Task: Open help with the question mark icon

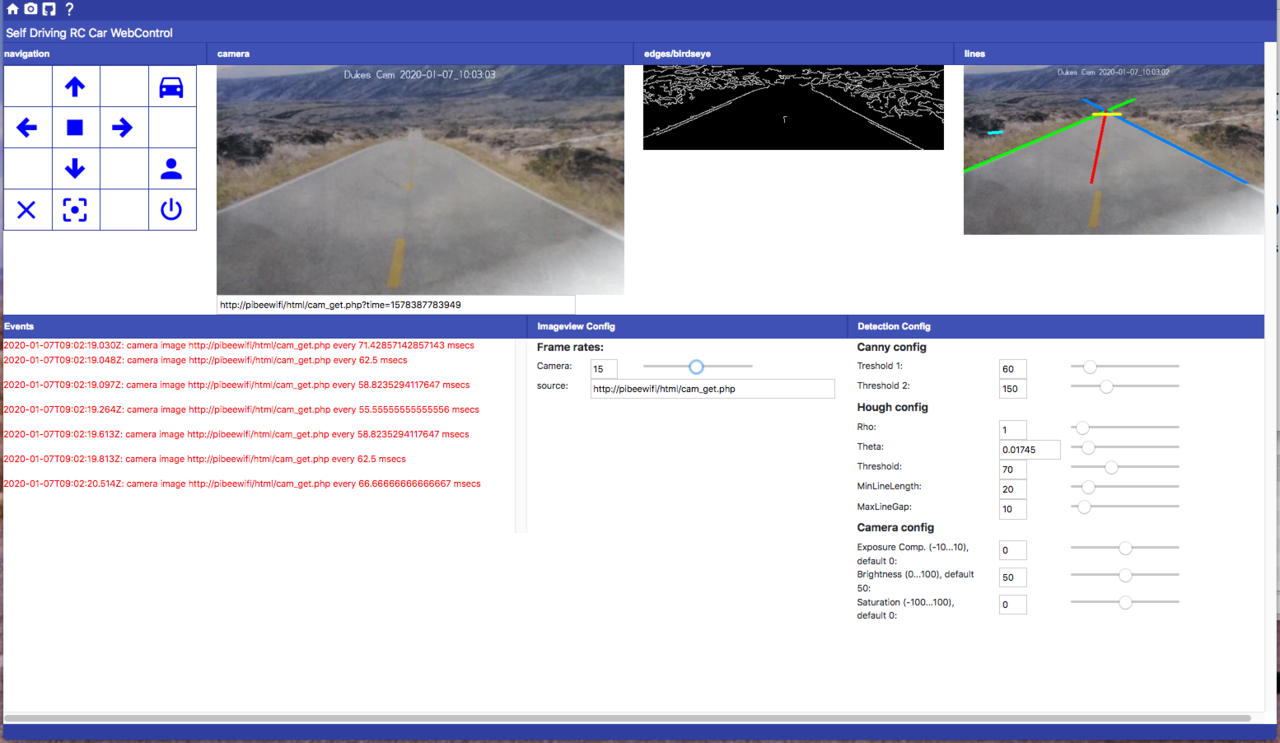Action: (69, 9)
